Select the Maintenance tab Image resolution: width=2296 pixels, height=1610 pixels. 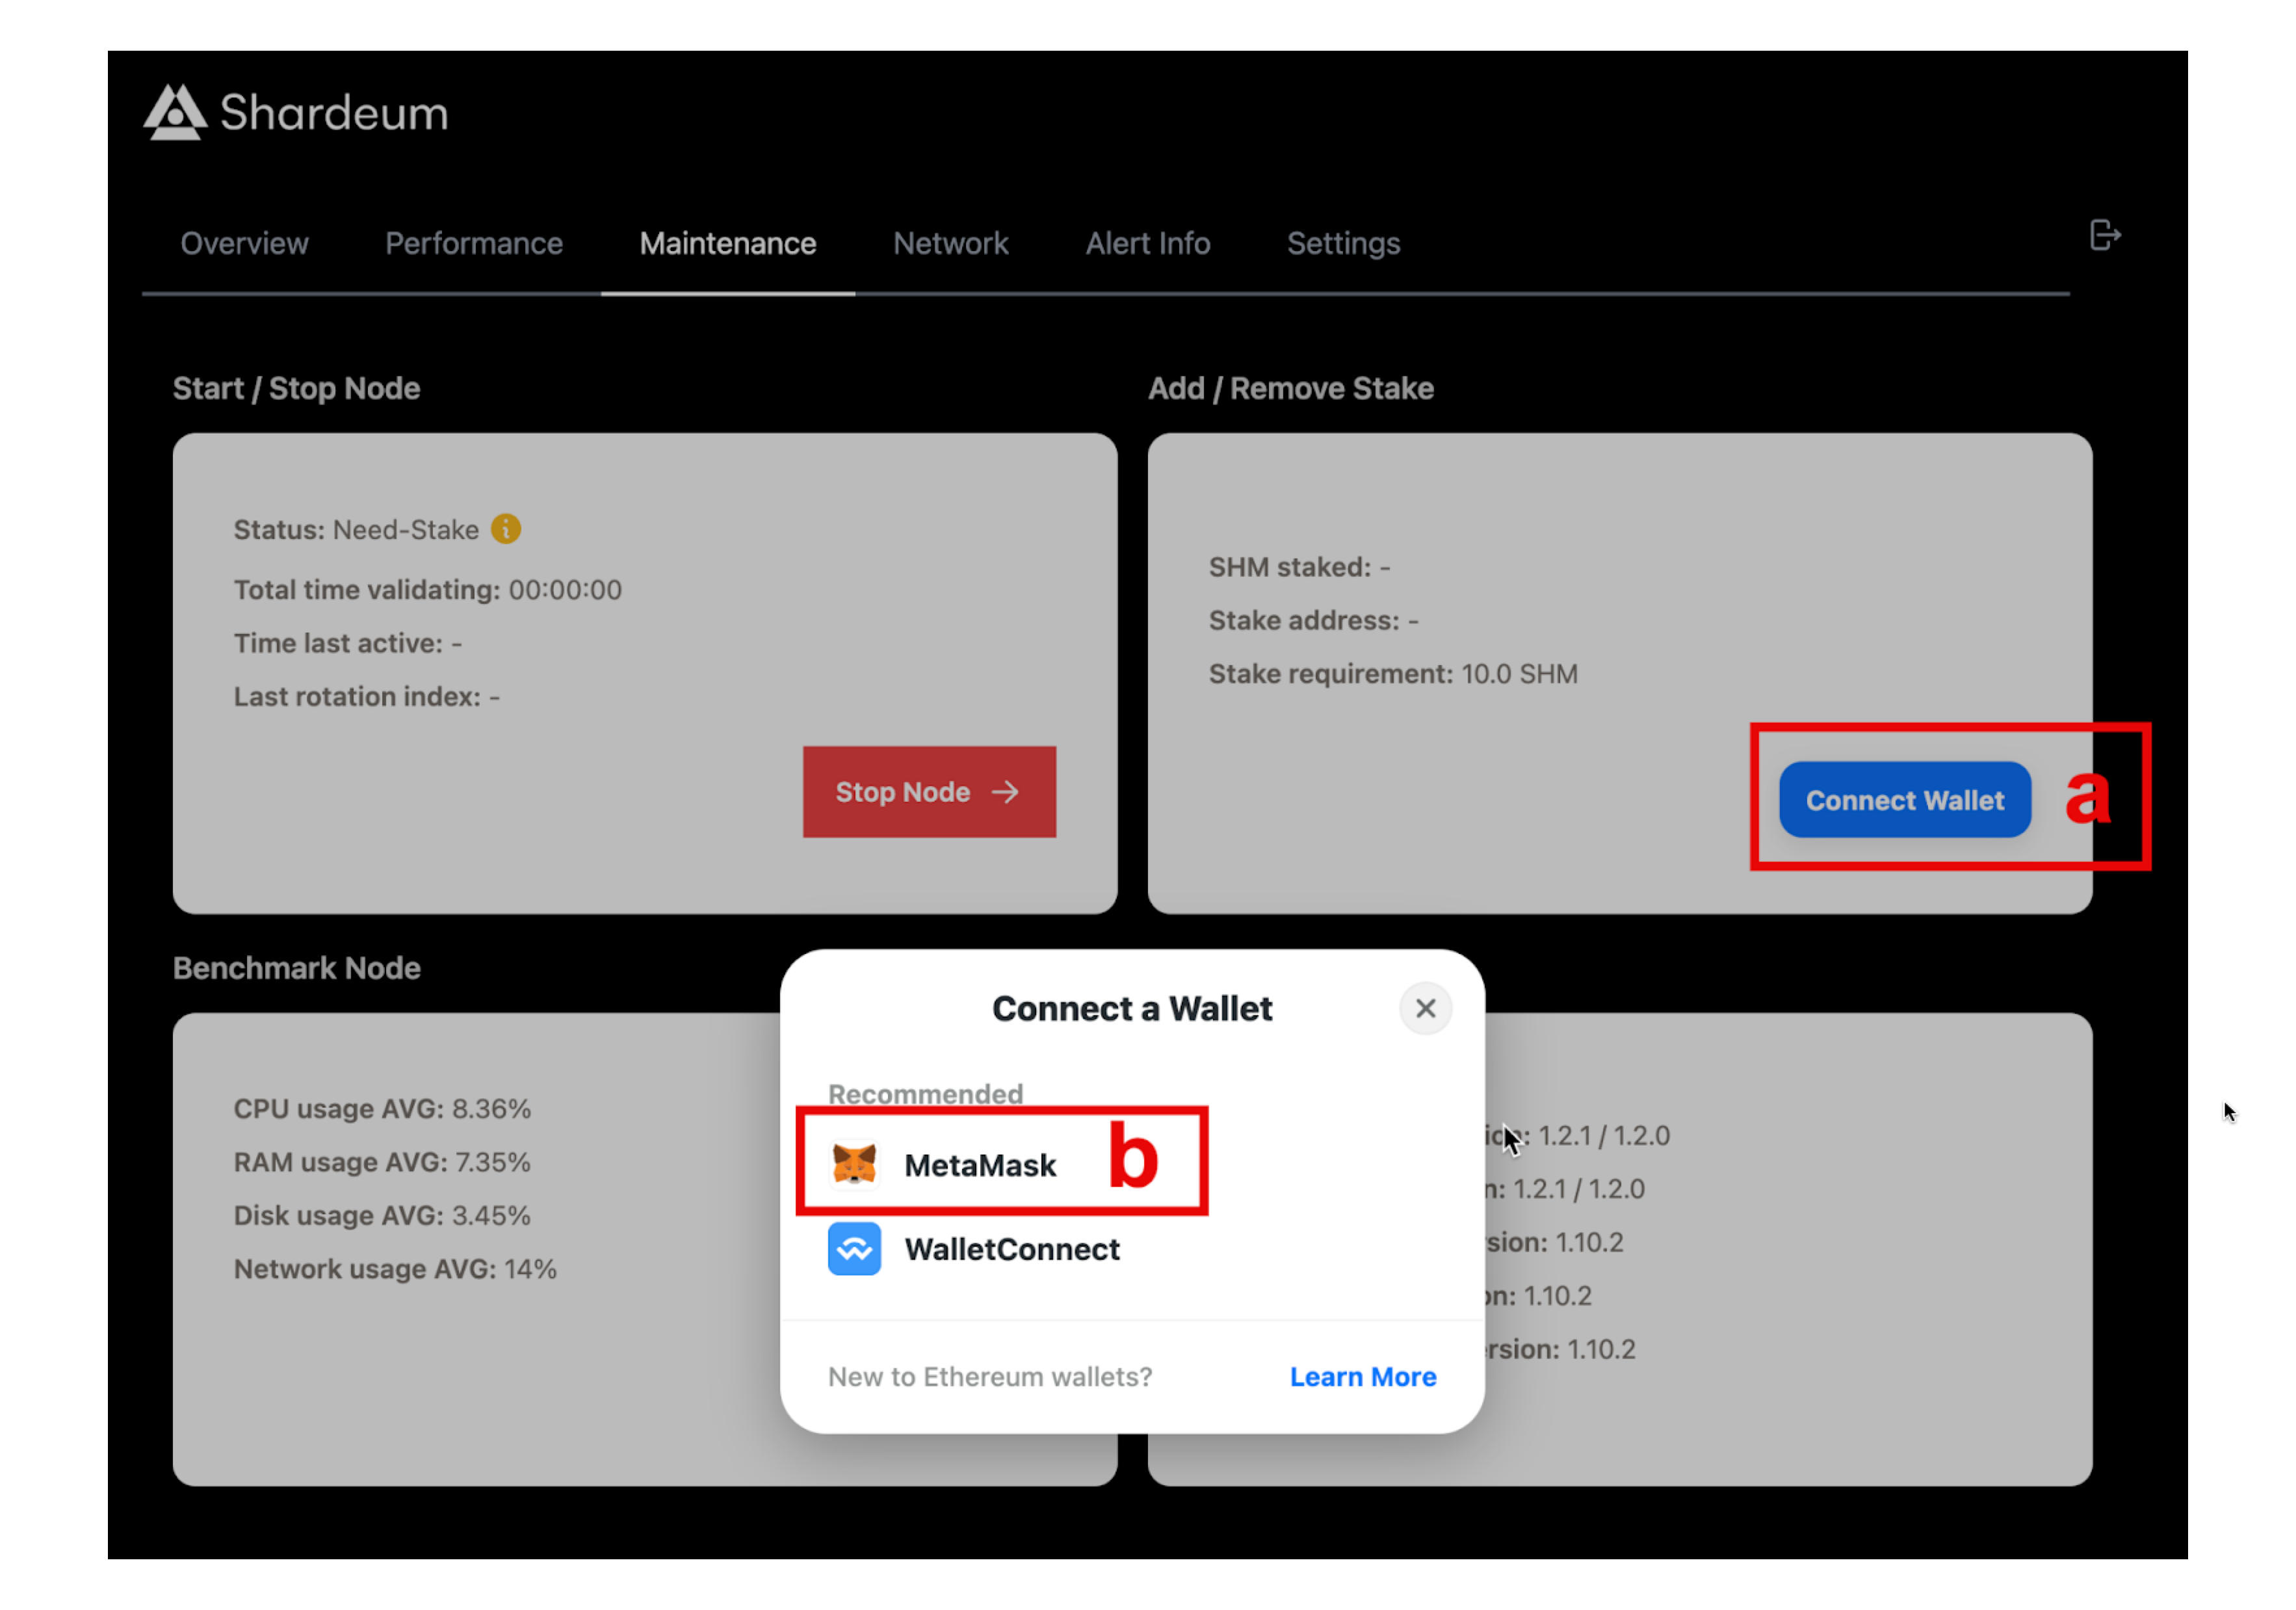(728, 243)
